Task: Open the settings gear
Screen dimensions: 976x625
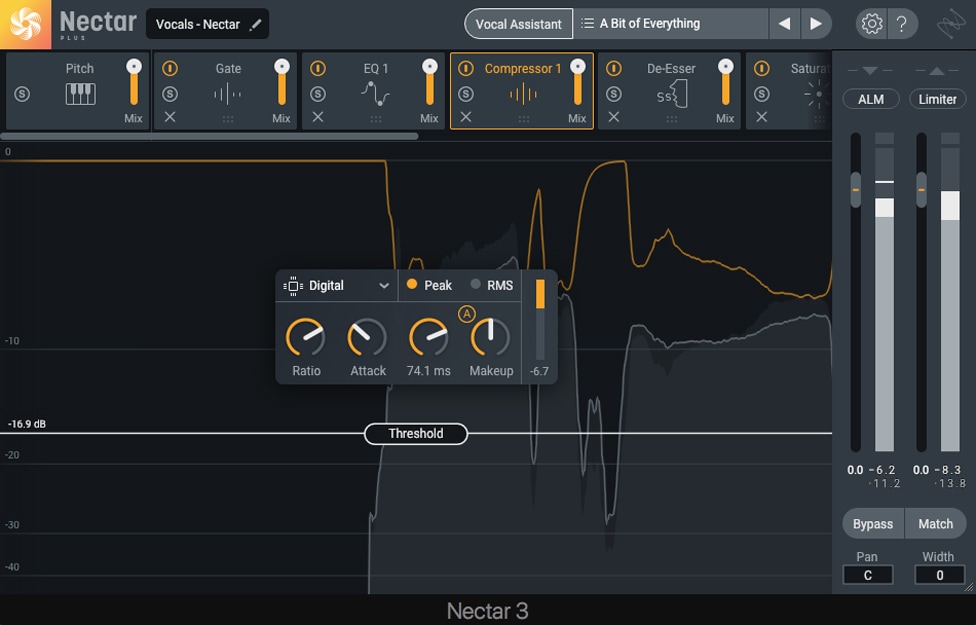Action: [871, 24]
